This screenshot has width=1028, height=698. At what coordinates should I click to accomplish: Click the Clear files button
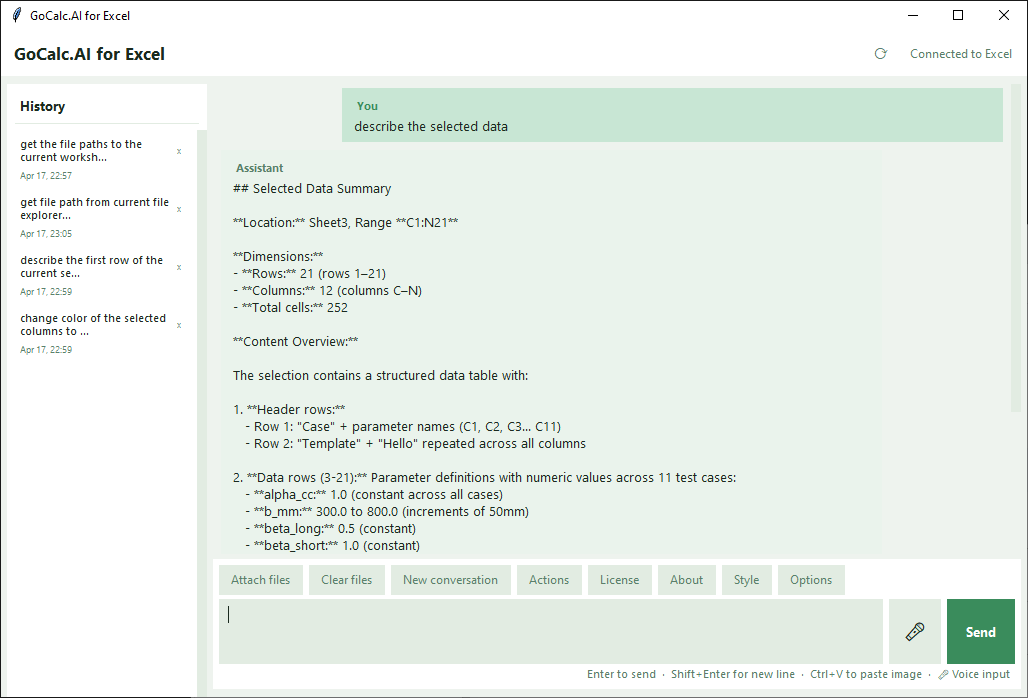point(346,580)
